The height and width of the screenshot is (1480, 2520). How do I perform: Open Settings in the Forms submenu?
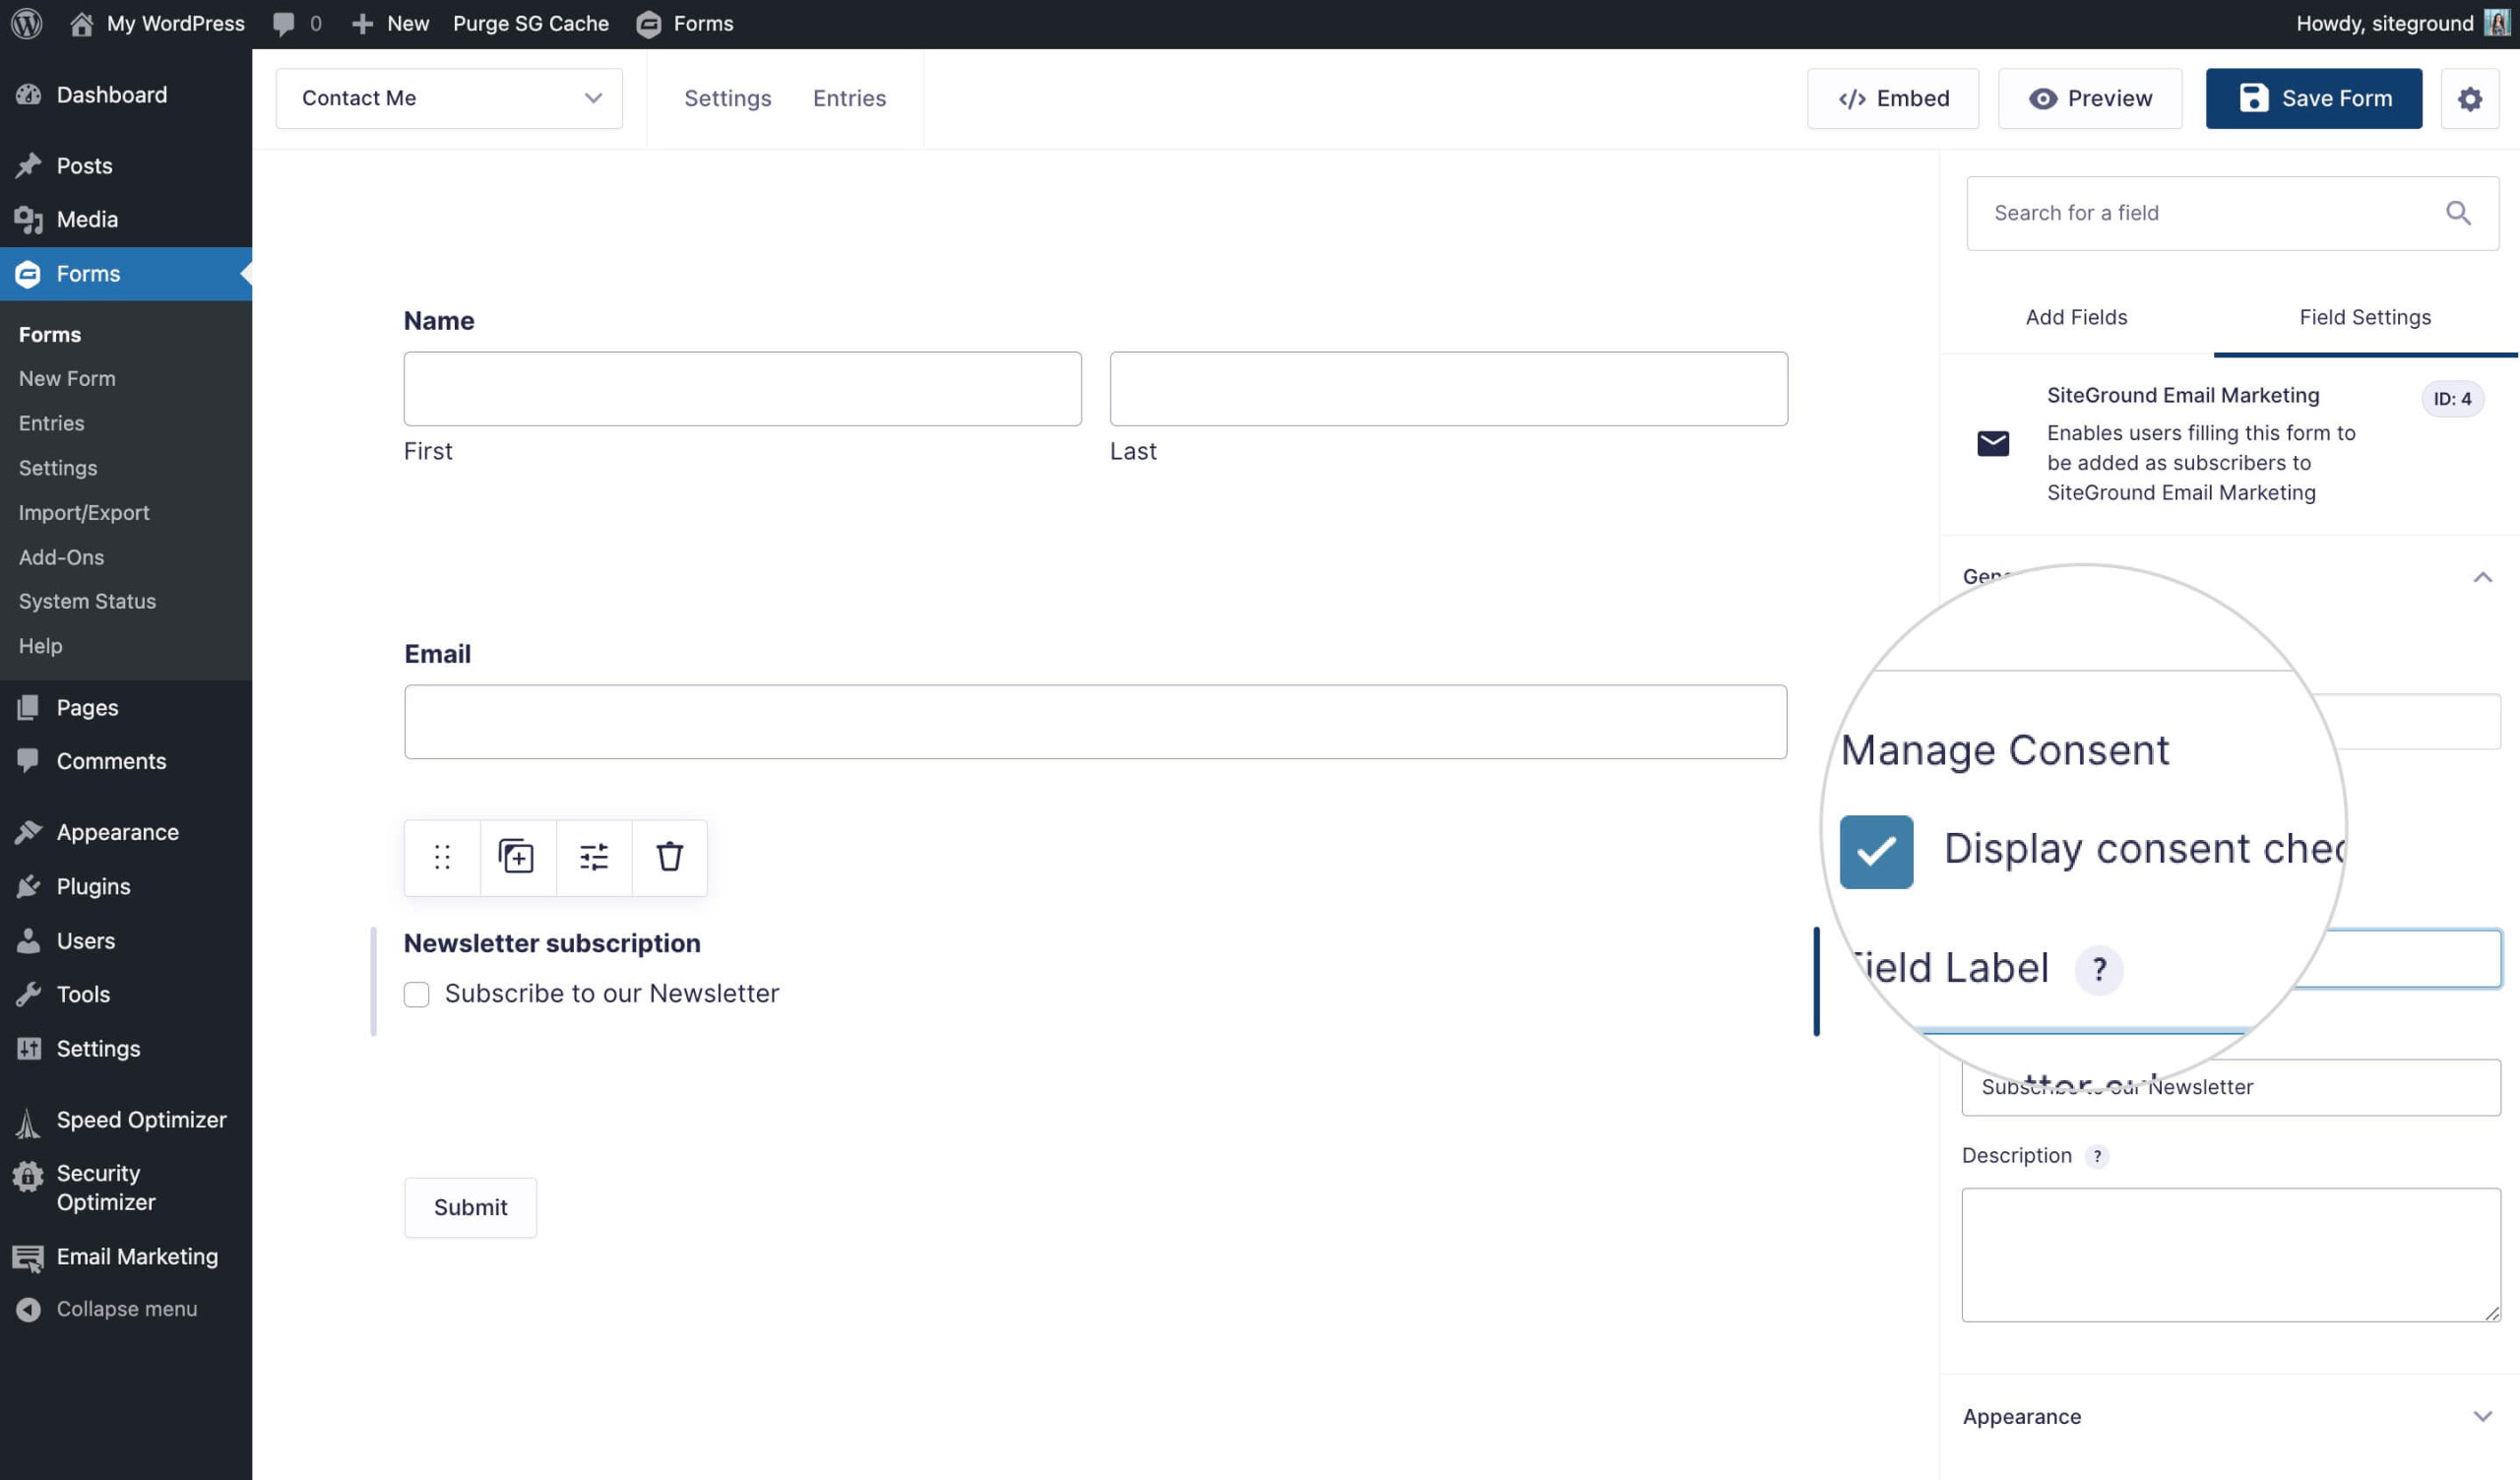pyautogui.click(x=58, y=467)
